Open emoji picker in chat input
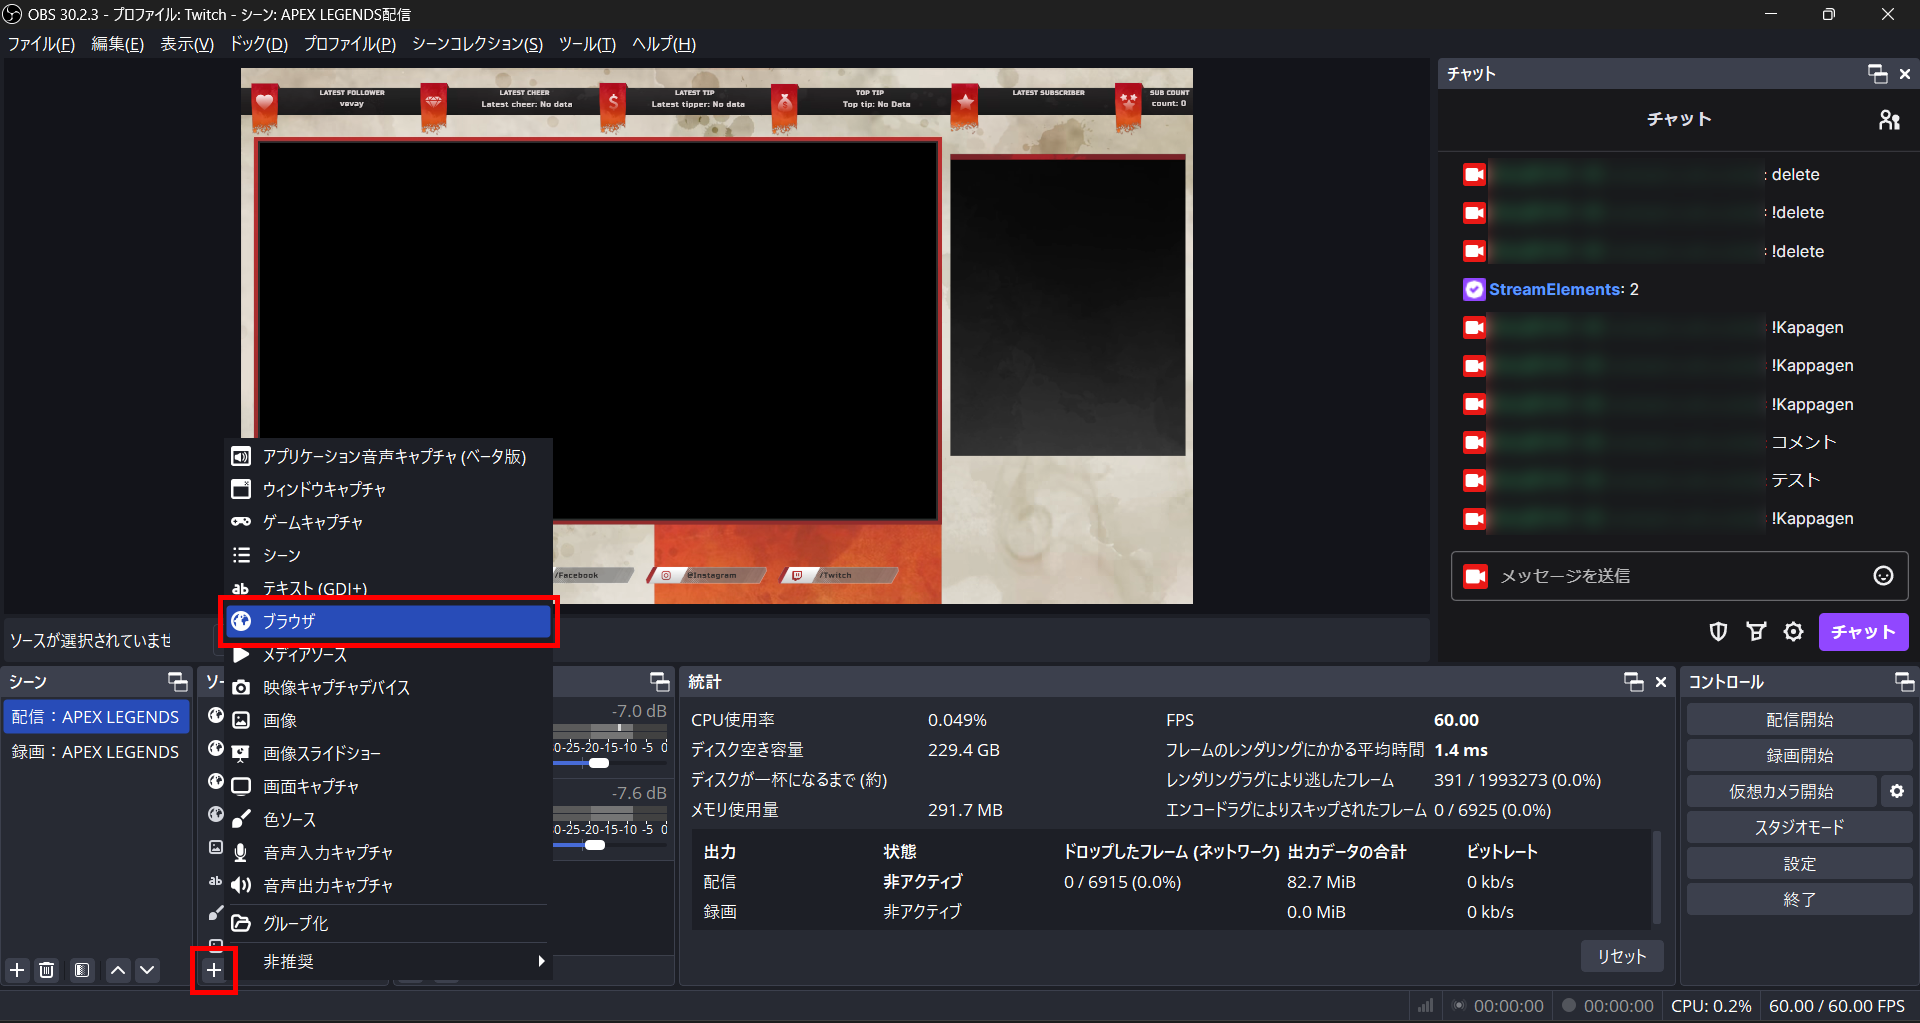 point(1883,576)
